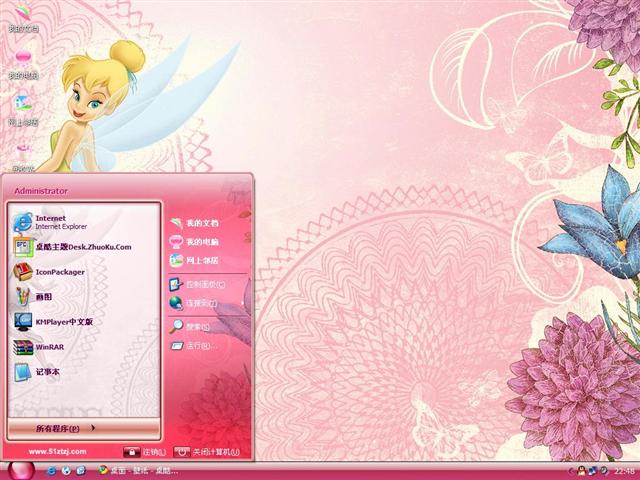
Task: Open 搜索 Search from Start menu
Action: [x=190, y=327]
